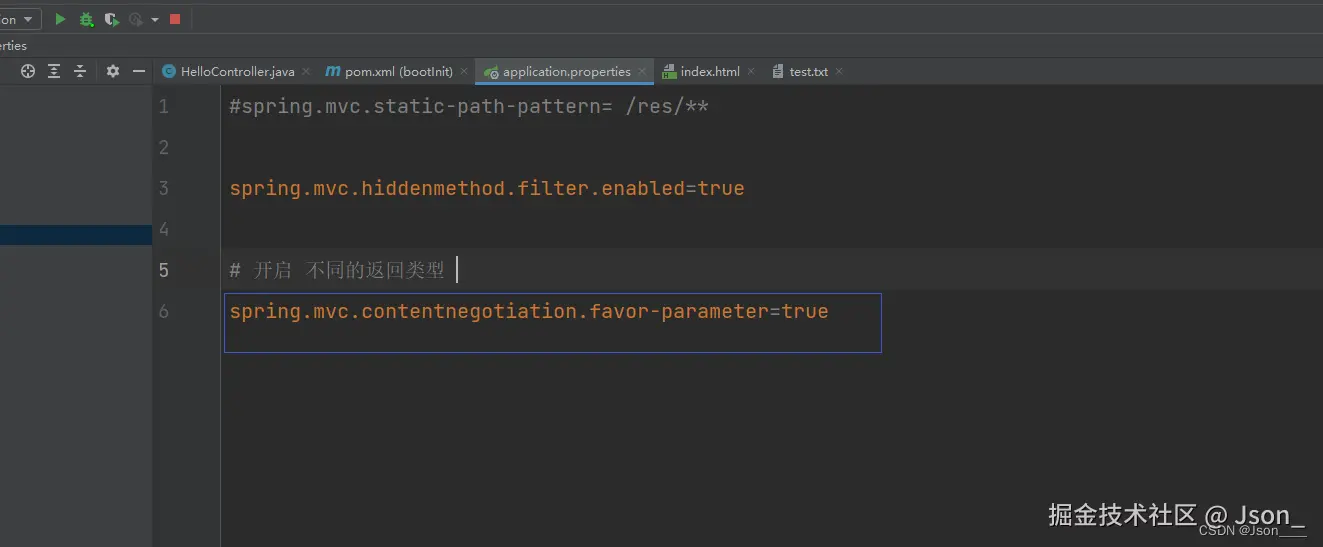
Task: Click the green Run button
Action: pos(61,19)
